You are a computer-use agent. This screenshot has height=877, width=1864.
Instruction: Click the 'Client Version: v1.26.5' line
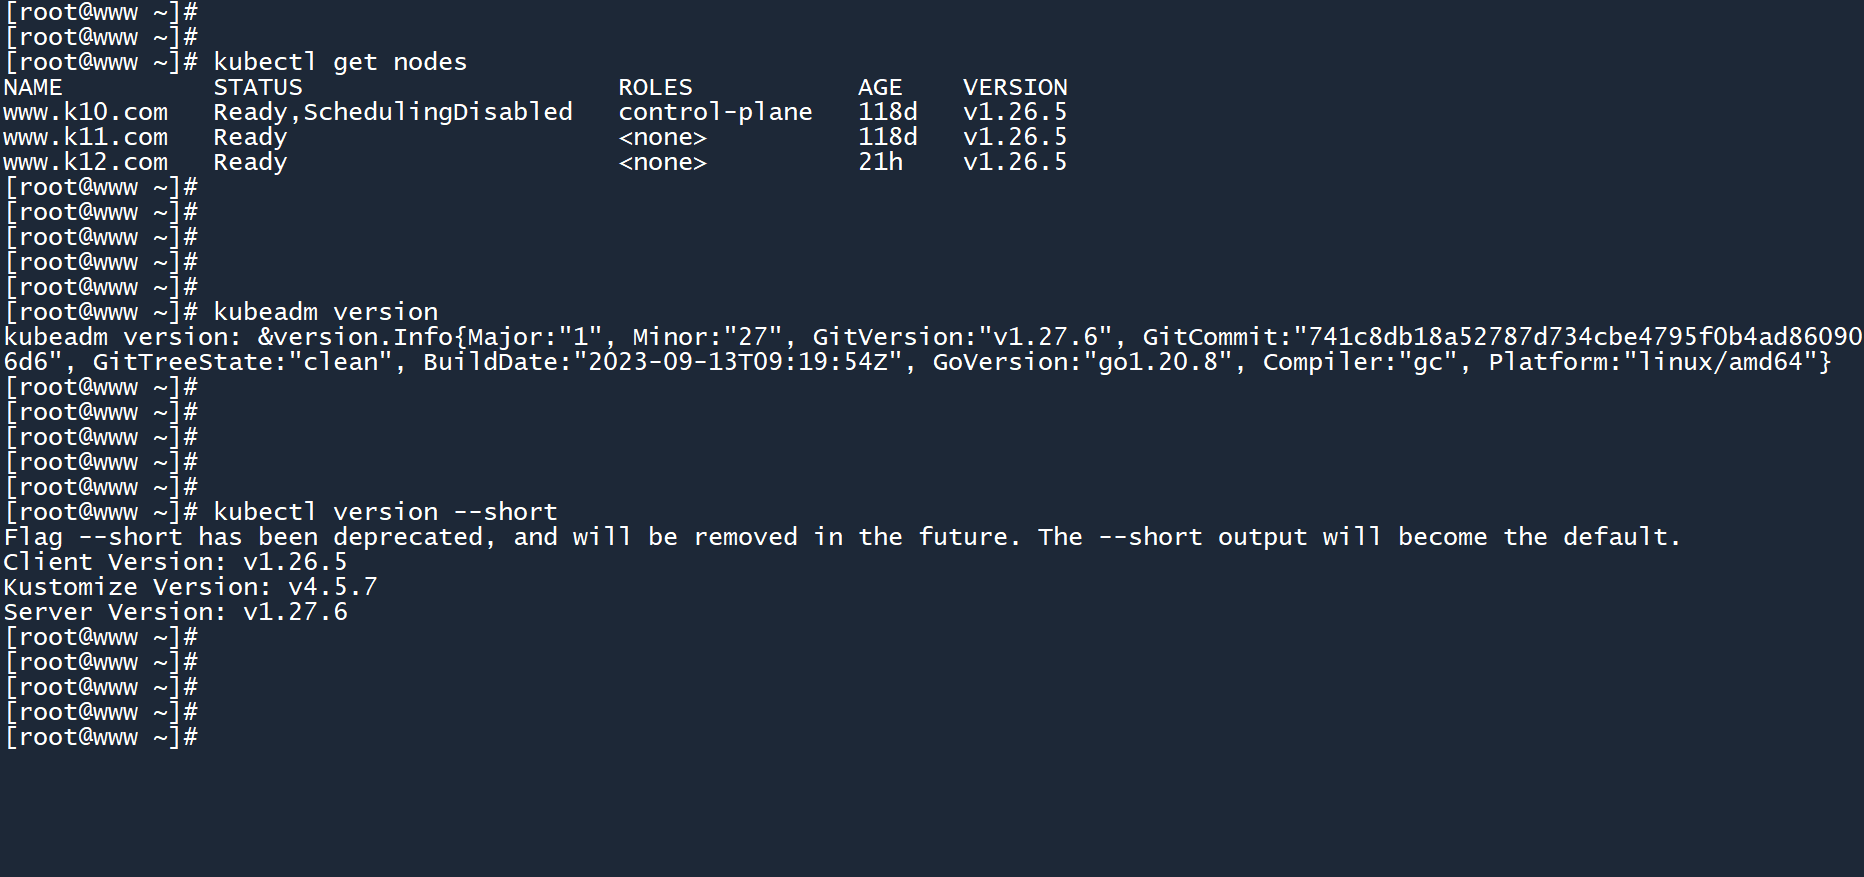click(176, 562)
